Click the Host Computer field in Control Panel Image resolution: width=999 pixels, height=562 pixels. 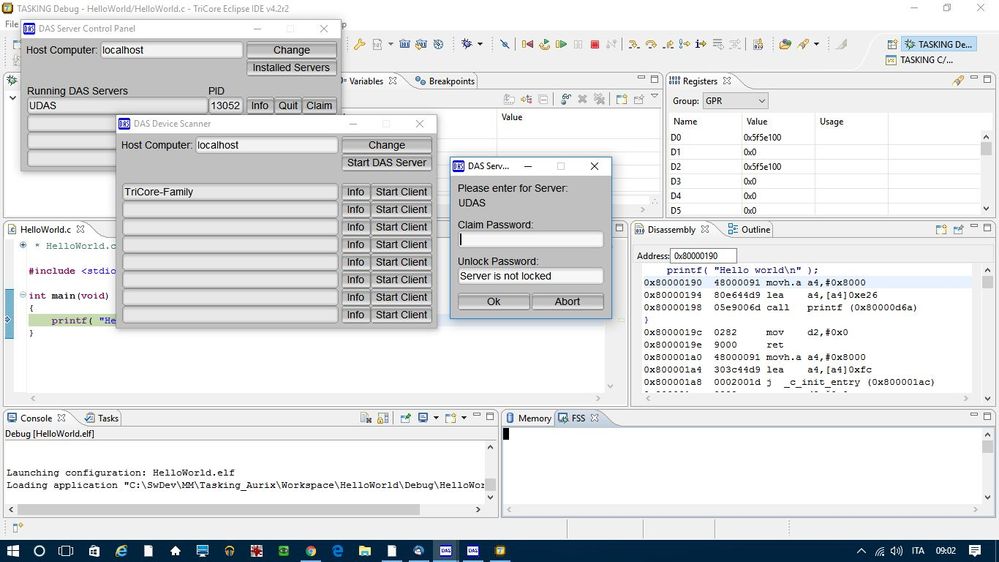[171, 50]
